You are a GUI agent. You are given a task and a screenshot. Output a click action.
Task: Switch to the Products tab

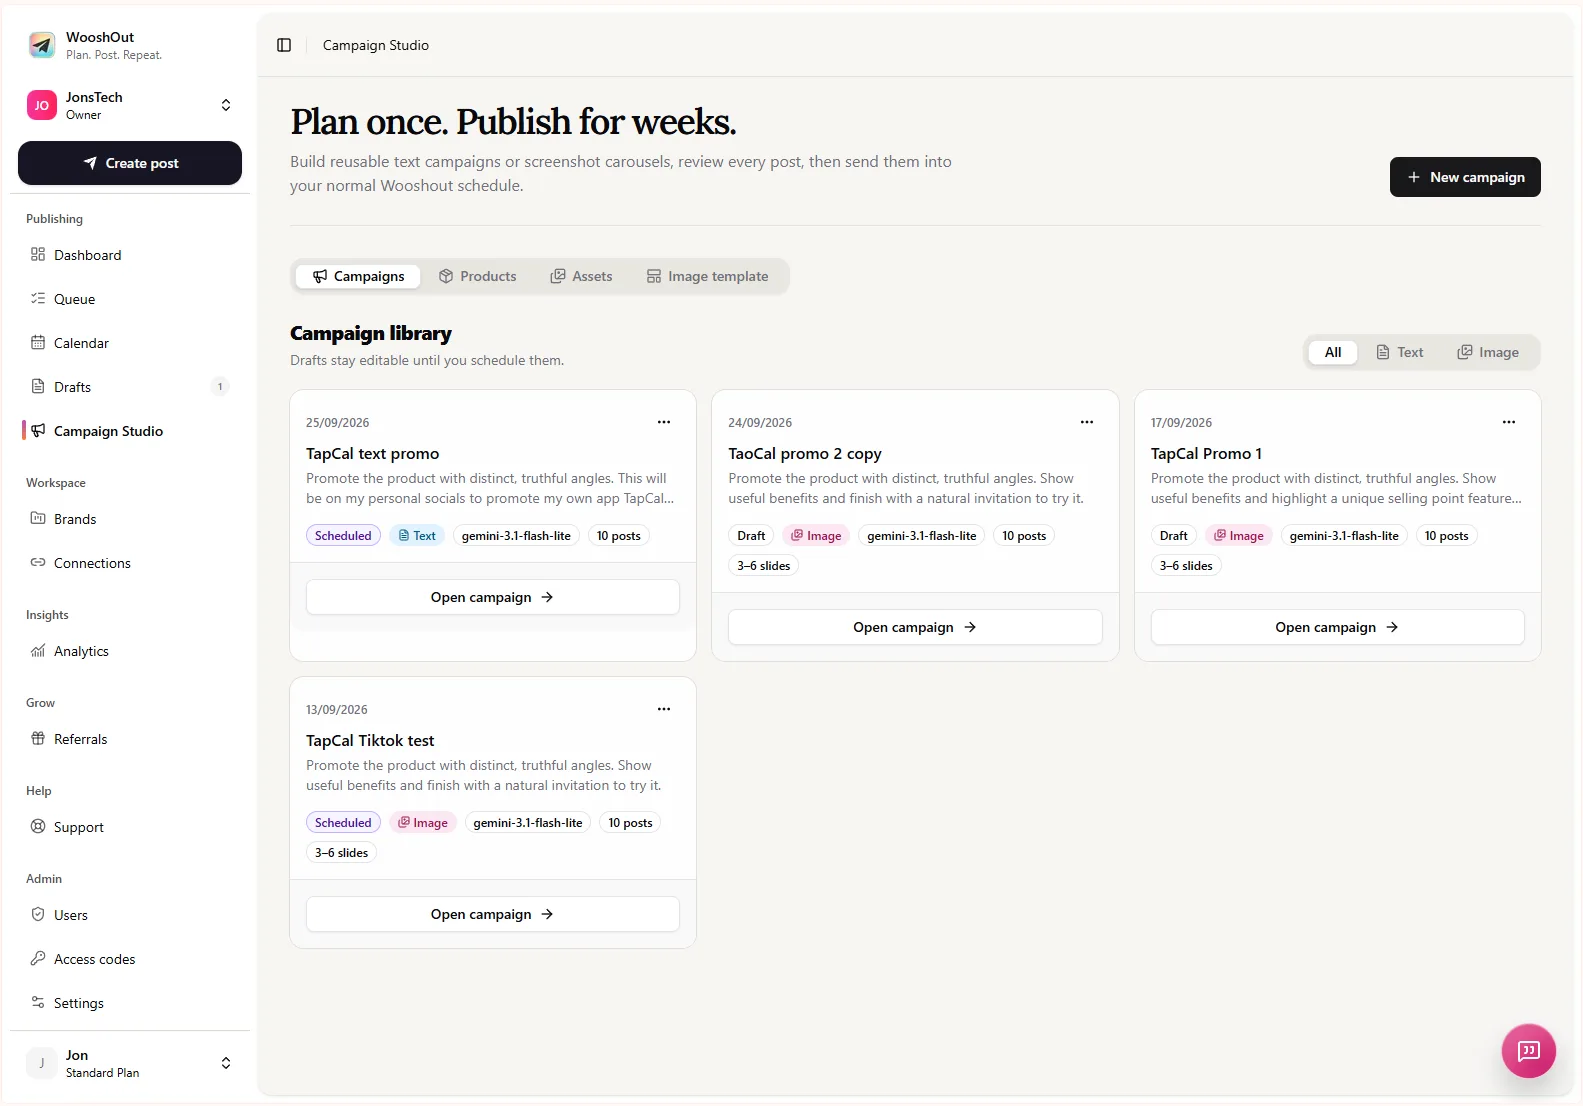(x=478, y=276)
